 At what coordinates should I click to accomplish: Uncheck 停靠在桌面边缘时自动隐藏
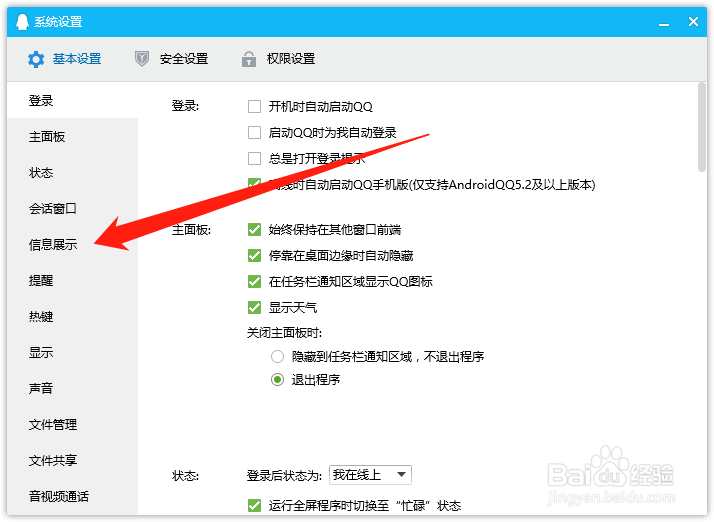tap(255, 256)
